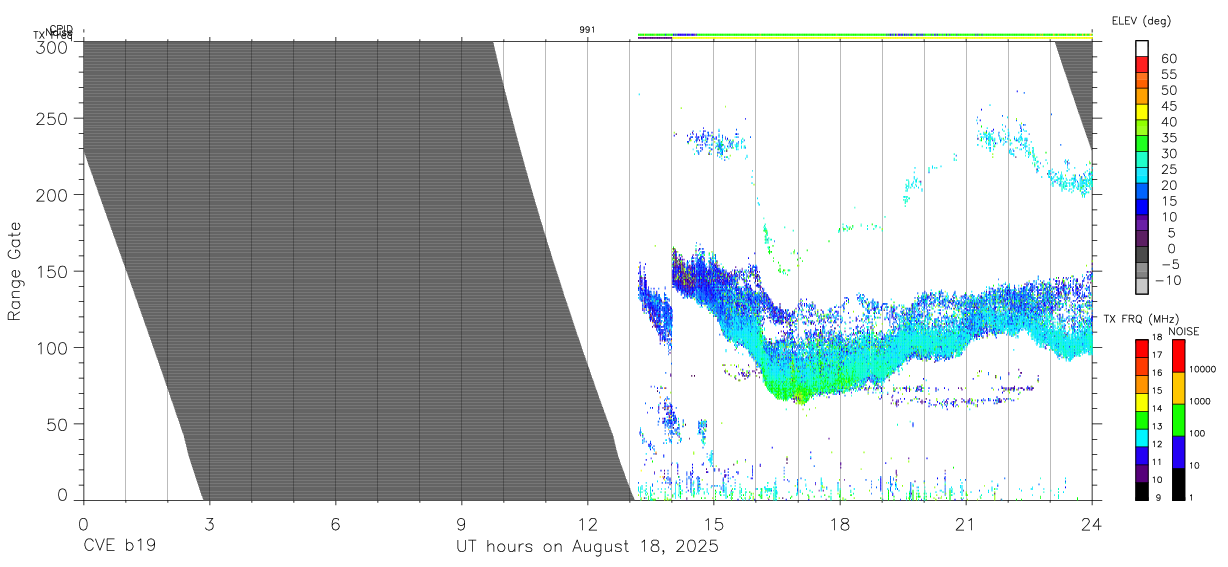1228x567 pixels.
Task: Click the "1000" label on the NOISE scale
Action: (x=1200, y=401)
